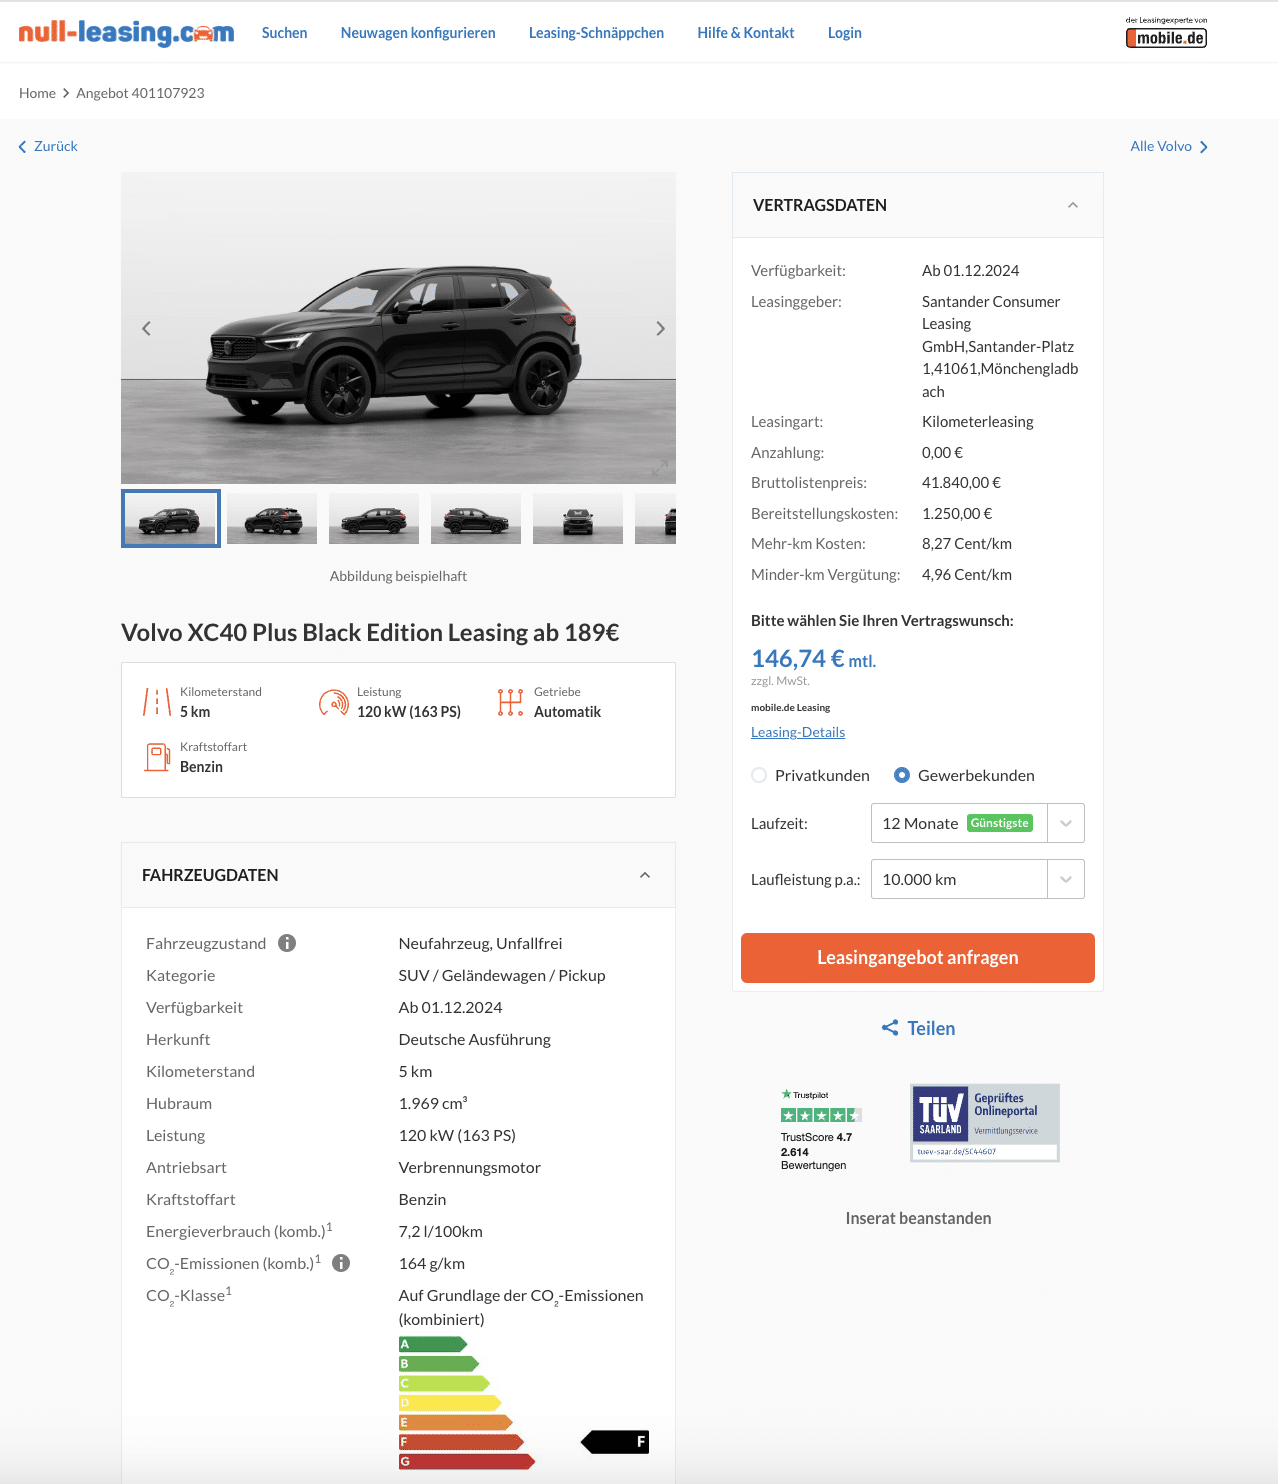Click the Kraftstoffart fuel pump icon
The image size is (1278, 1484).
point(157,757)
